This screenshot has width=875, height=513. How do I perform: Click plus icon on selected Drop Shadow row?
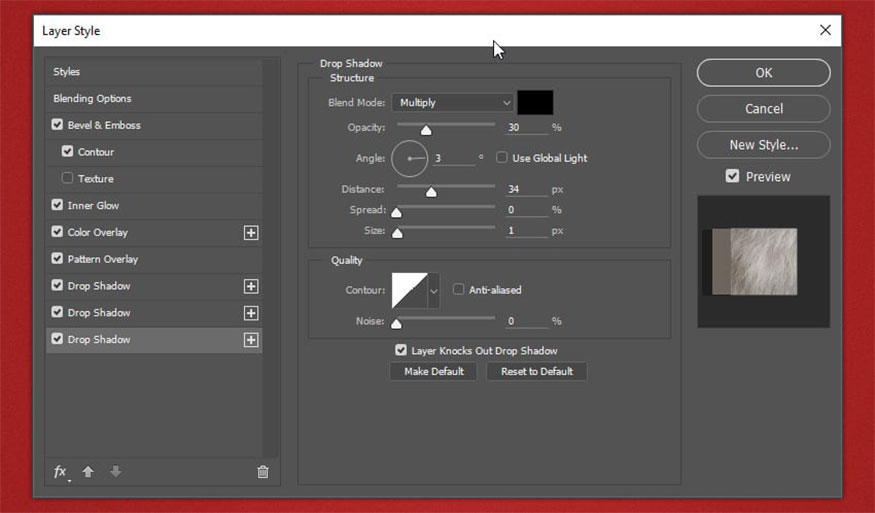[251, 340]
